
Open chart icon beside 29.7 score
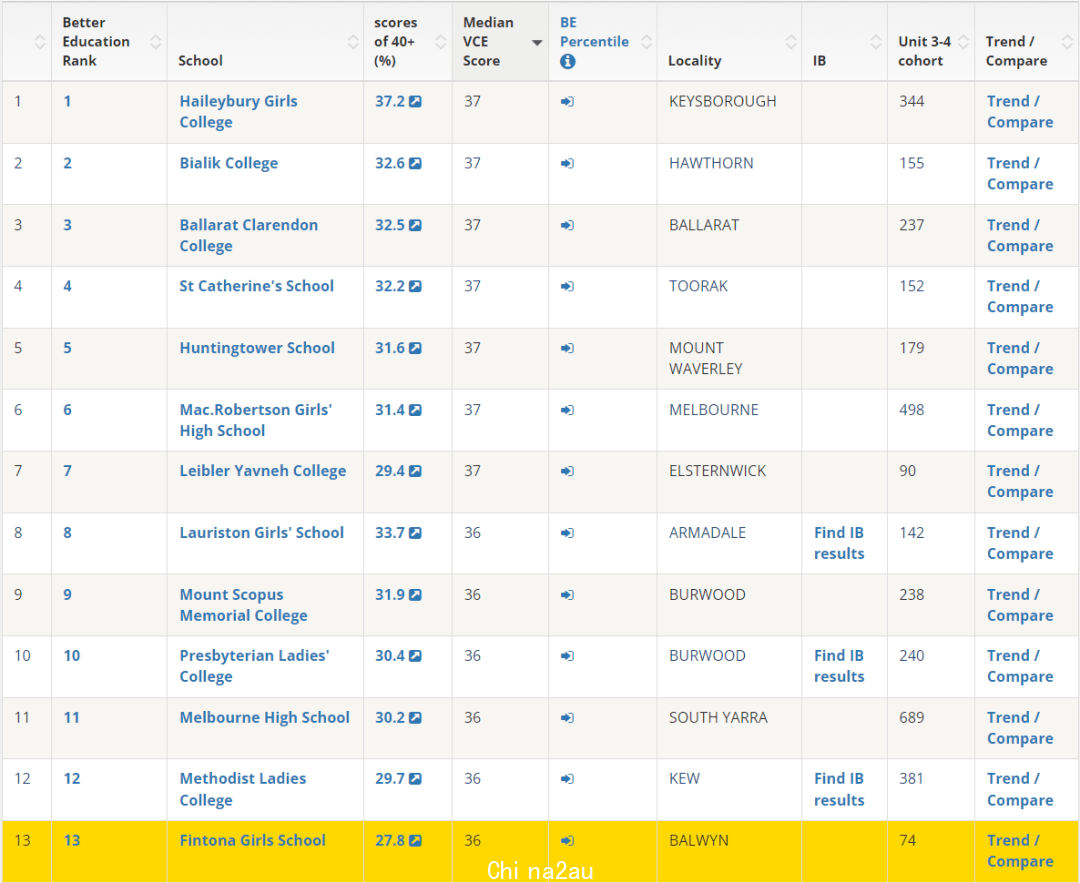(x=415, y=779)
